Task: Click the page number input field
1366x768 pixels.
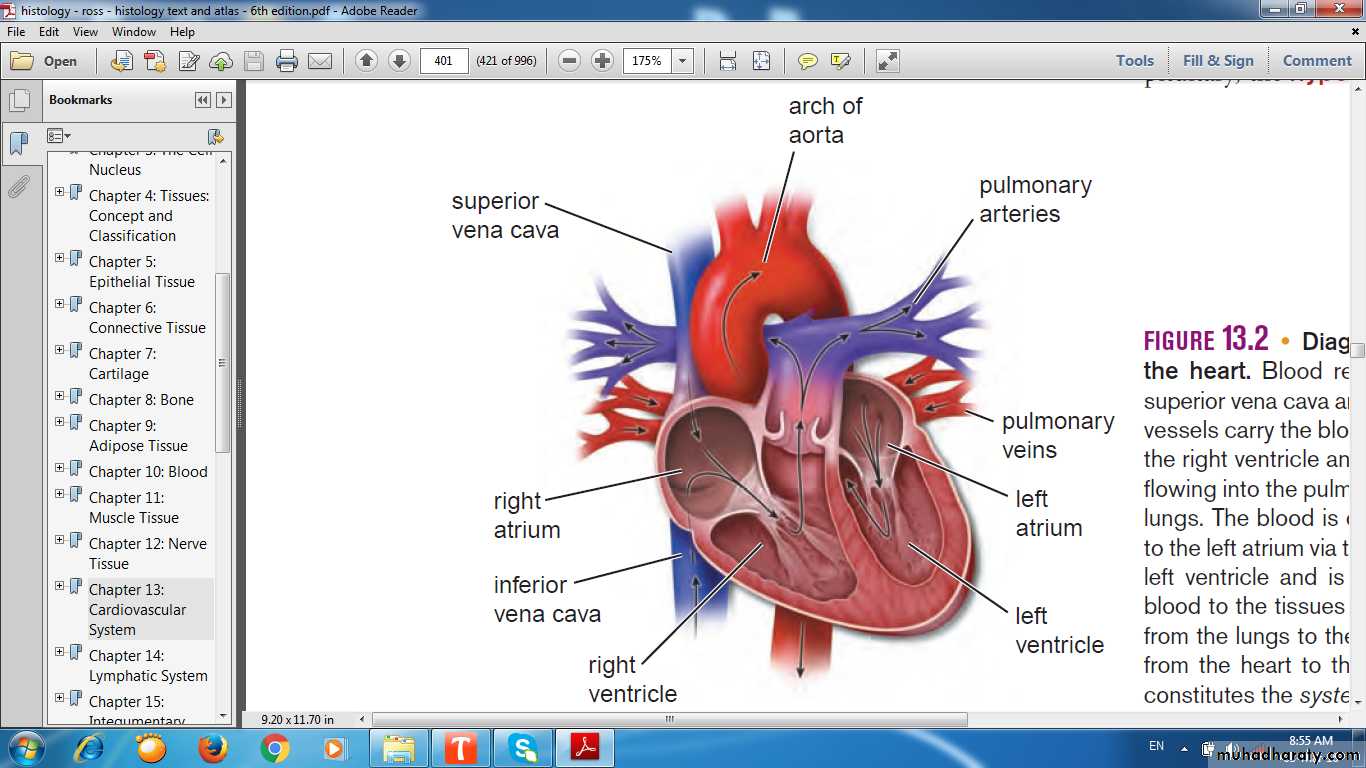Action: click(x=444, y=61)
